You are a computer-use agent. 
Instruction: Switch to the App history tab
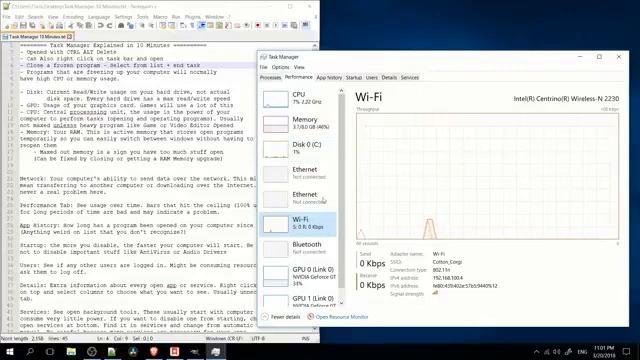pos(329,78)
